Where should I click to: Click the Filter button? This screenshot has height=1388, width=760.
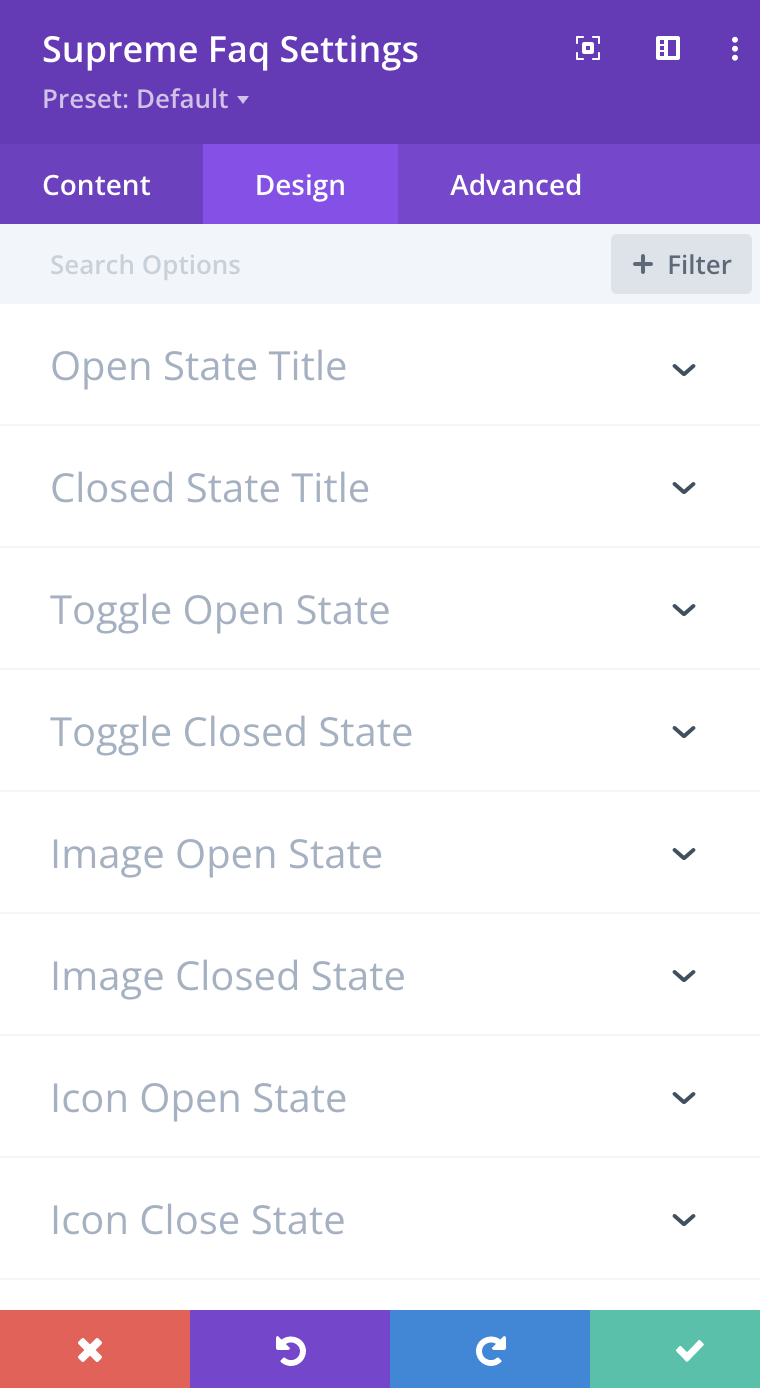pos(682,264)
